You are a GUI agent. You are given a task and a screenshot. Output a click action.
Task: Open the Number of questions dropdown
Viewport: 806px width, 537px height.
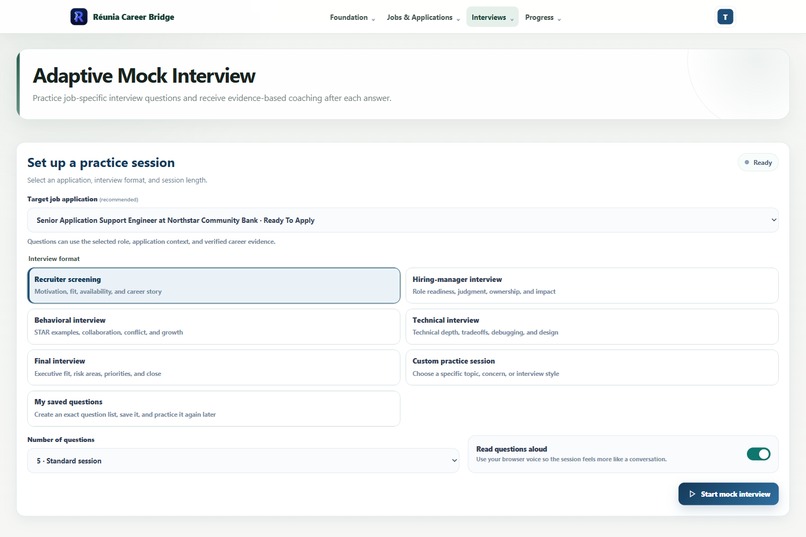[243, 460]
